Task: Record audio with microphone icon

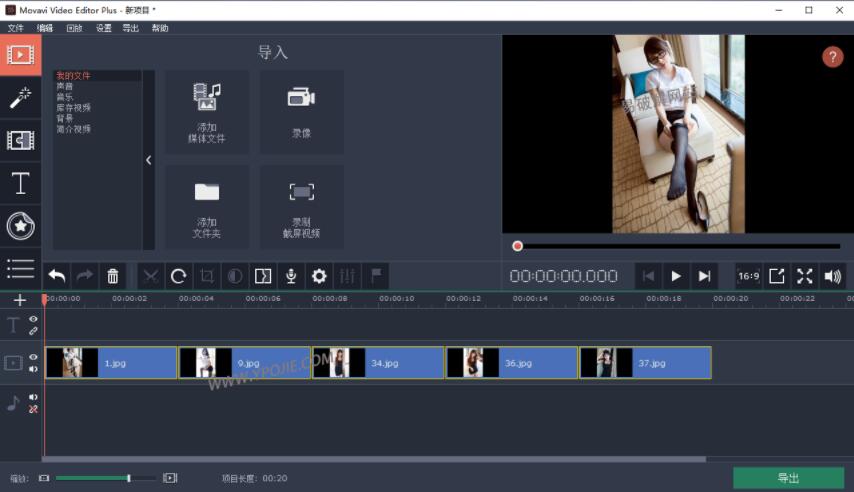Action: point(291,276)
